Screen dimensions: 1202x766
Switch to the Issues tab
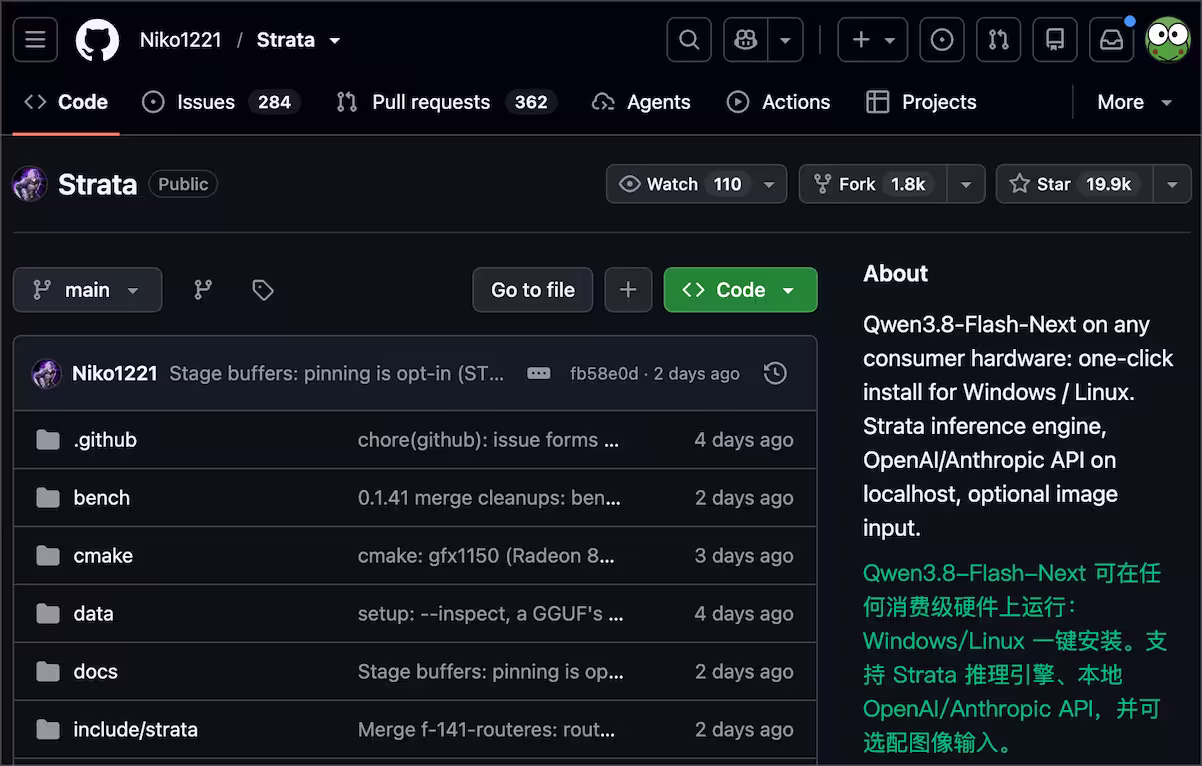(221, 102)
